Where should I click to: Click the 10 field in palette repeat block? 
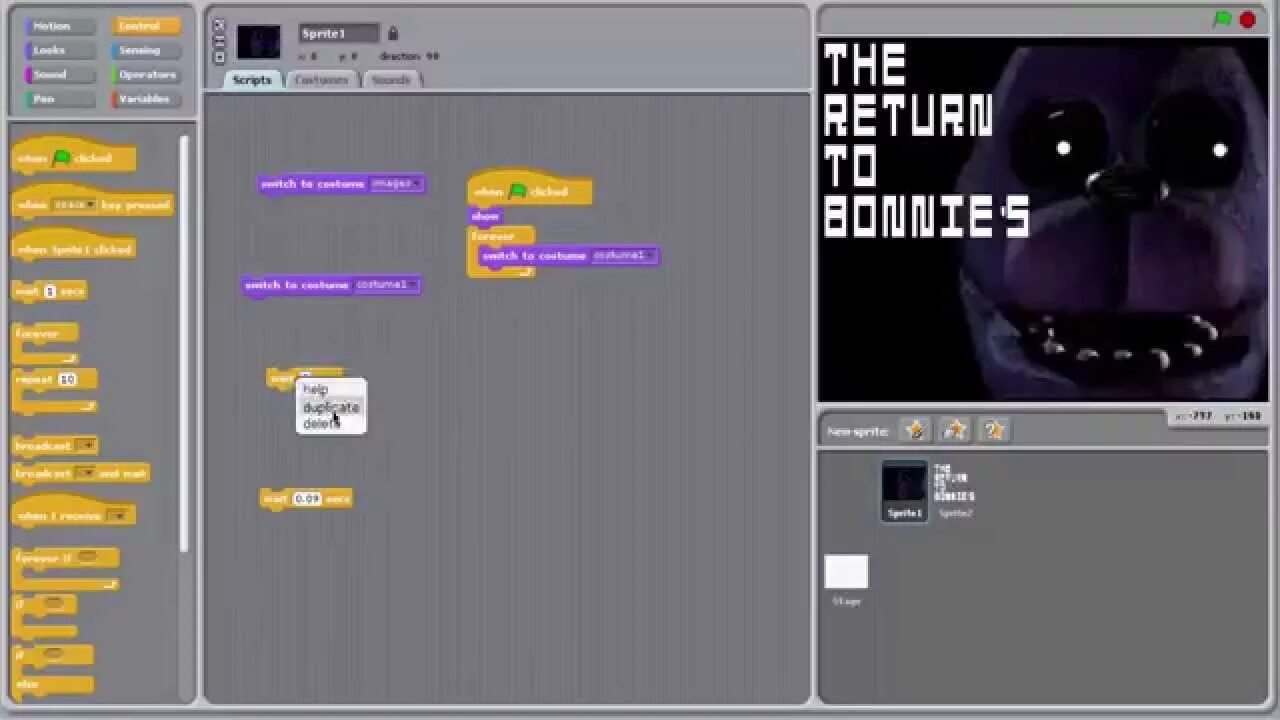[x=67, y=380]
